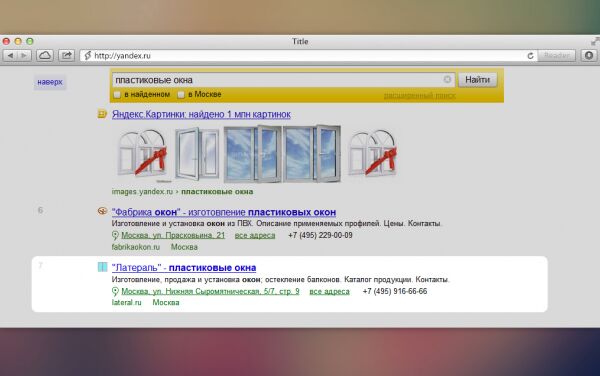Screen dimensions: 600x376
Task: Click in the пластиковые окна search field
Action: click(x=283, y=80)
